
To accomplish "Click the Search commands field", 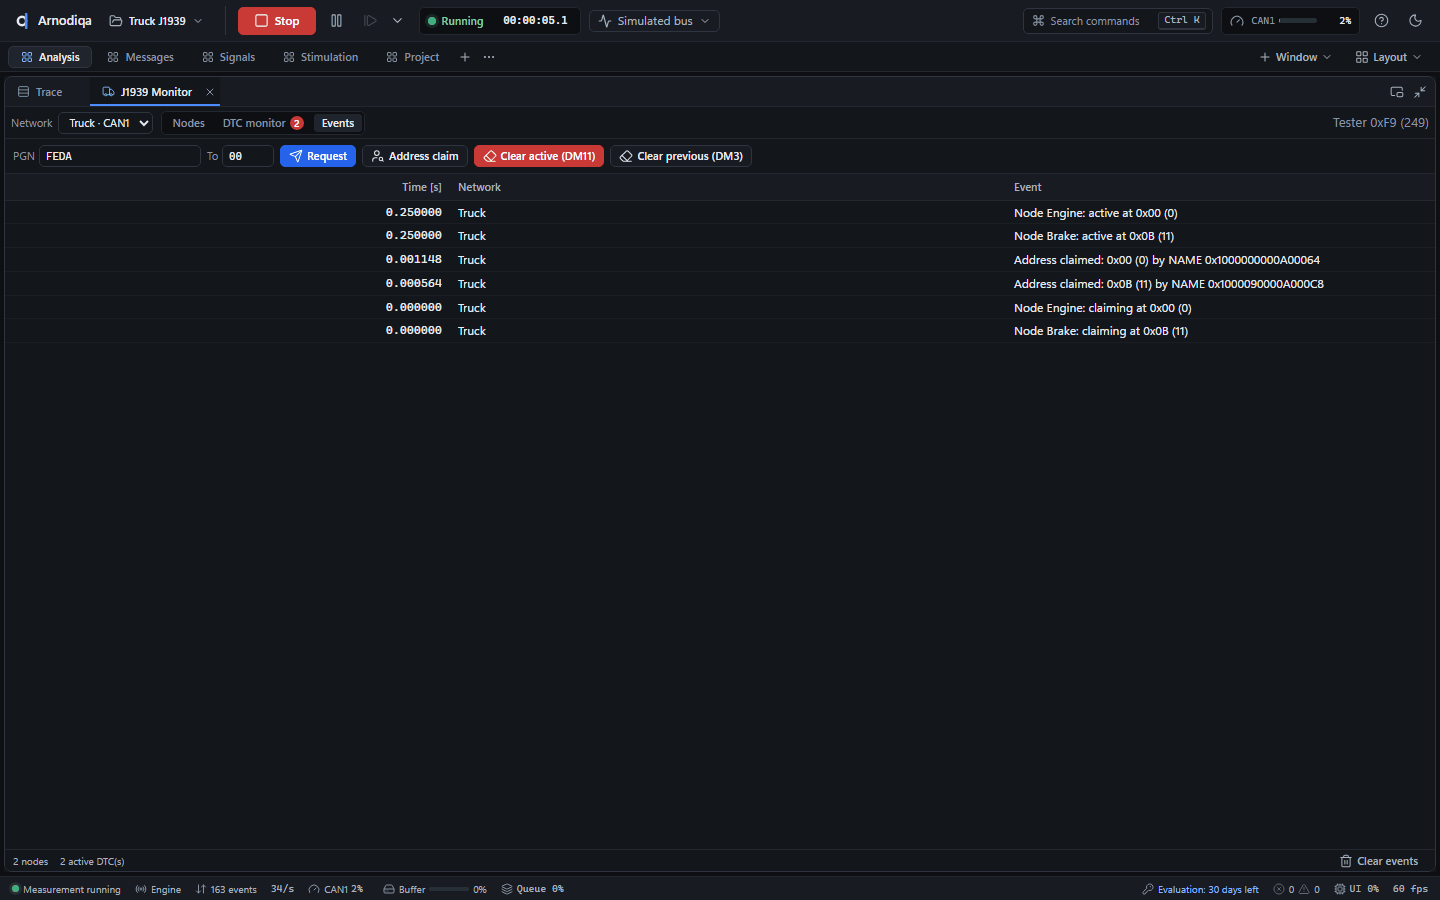I will click(x=1117, y=21).
